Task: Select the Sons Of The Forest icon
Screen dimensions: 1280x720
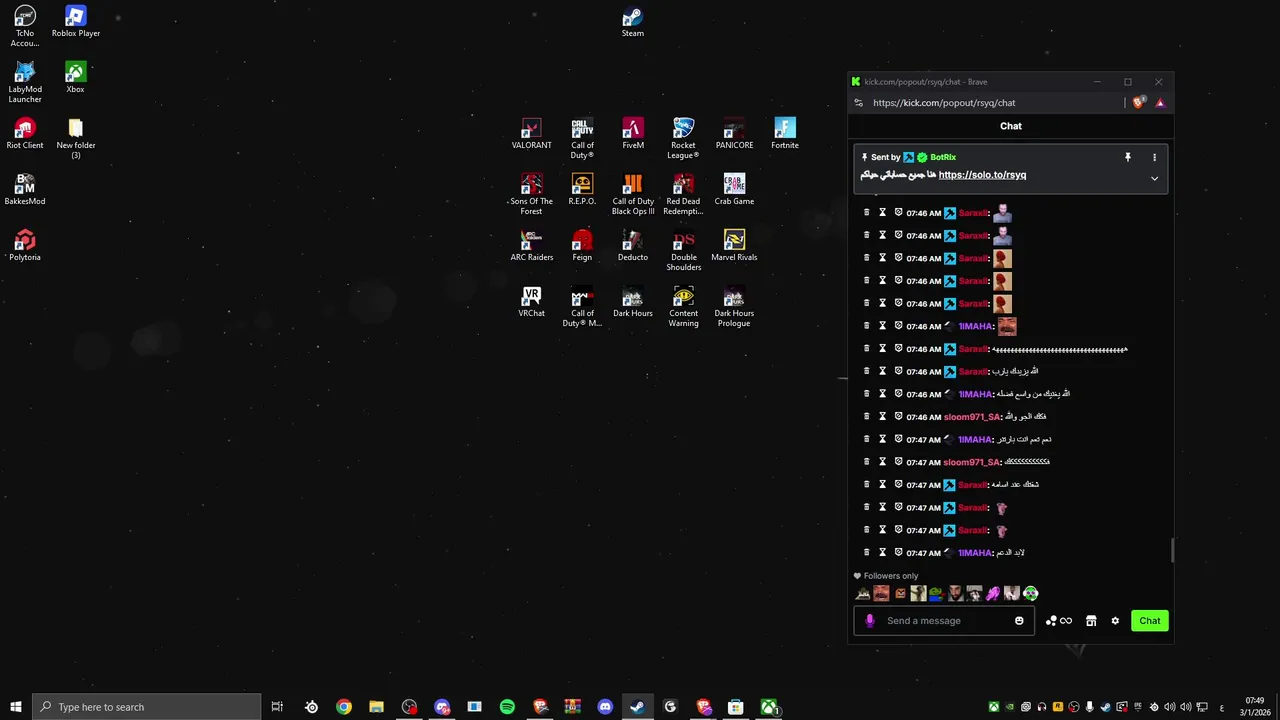Action: point(531,195)
